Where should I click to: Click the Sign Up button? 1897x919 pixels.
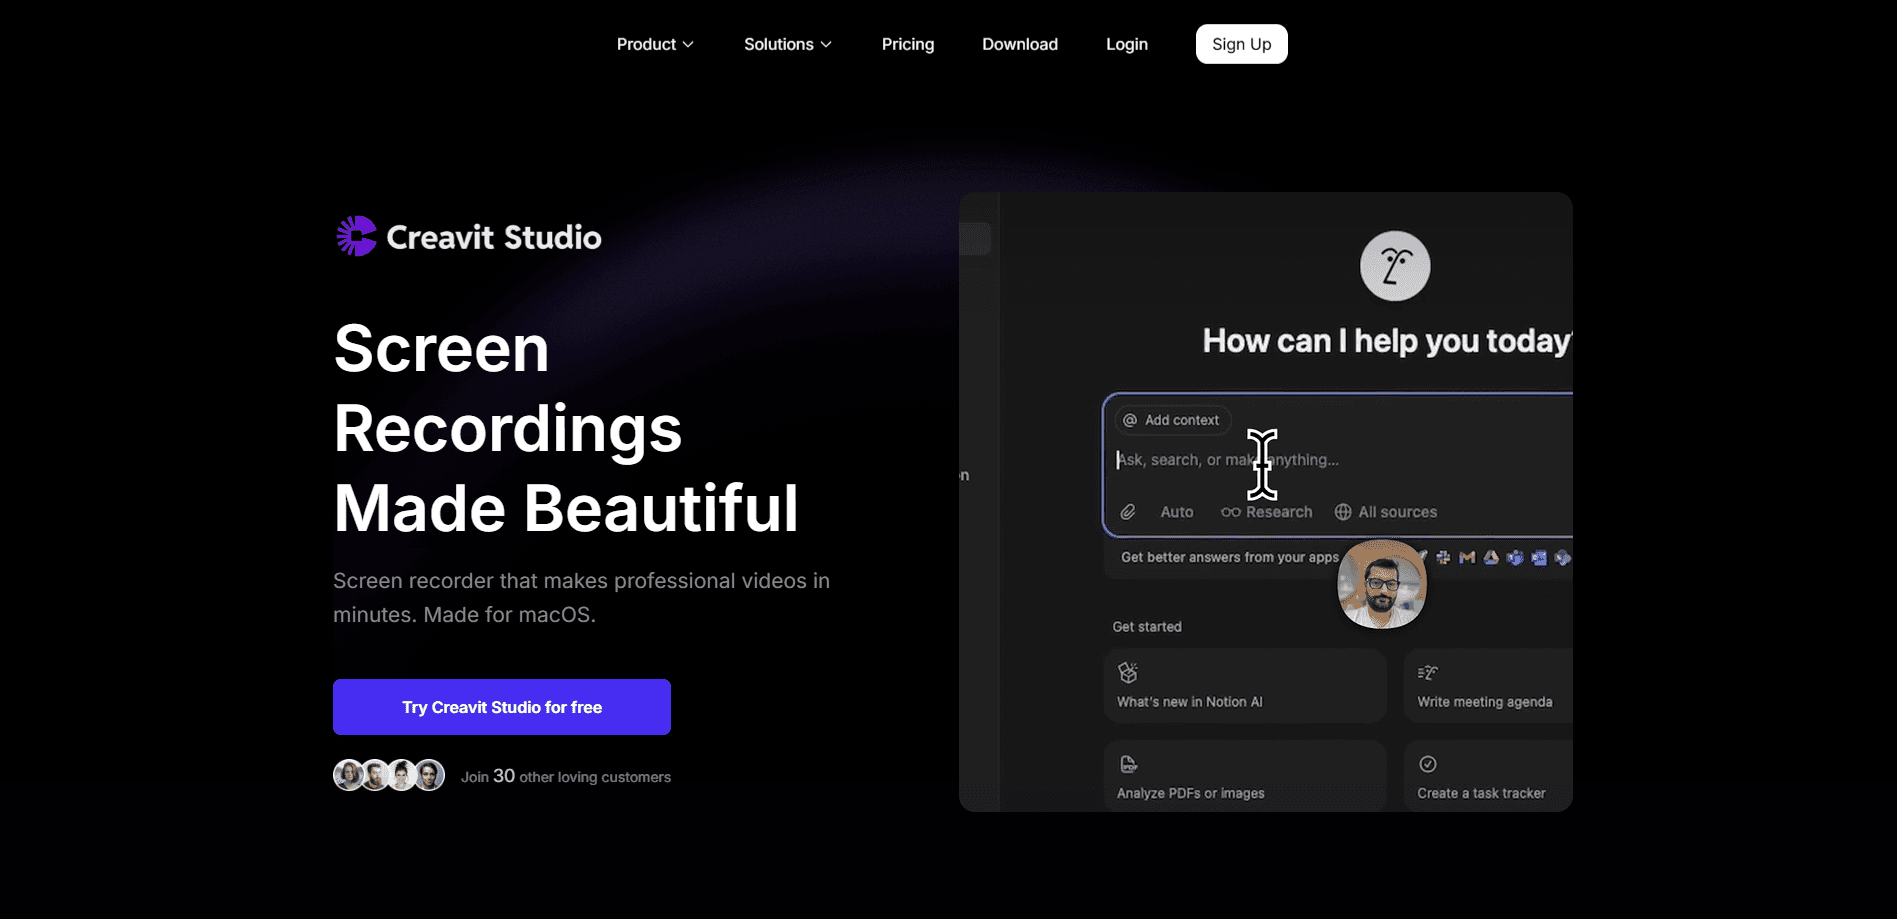pos(1242,44)
